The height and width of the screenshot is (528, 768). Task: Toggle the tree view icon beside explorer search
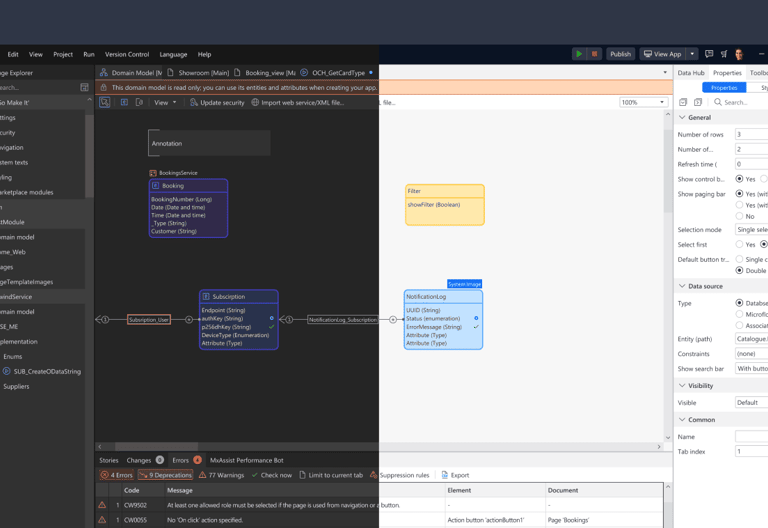84,87
